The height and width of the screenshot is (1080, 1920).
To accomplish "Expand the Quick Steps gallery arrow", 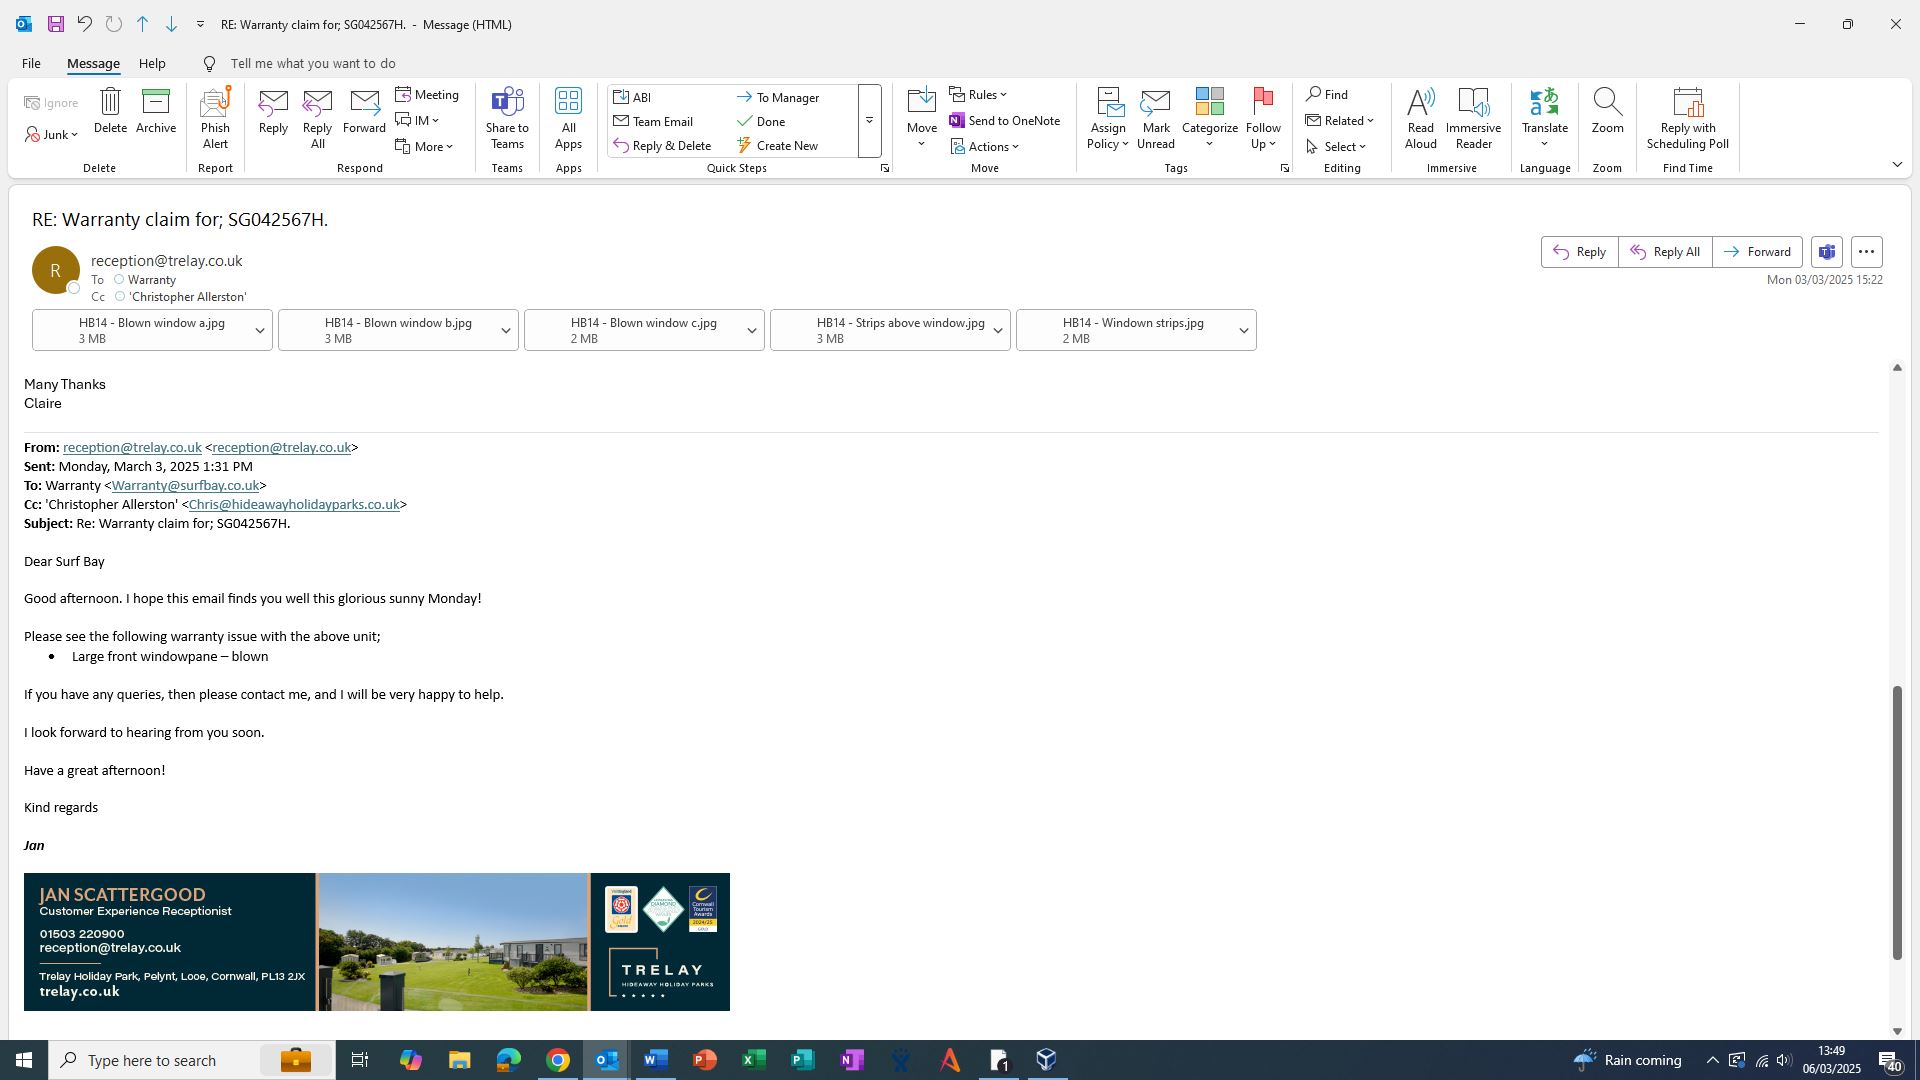I will (x=869, y=121).
